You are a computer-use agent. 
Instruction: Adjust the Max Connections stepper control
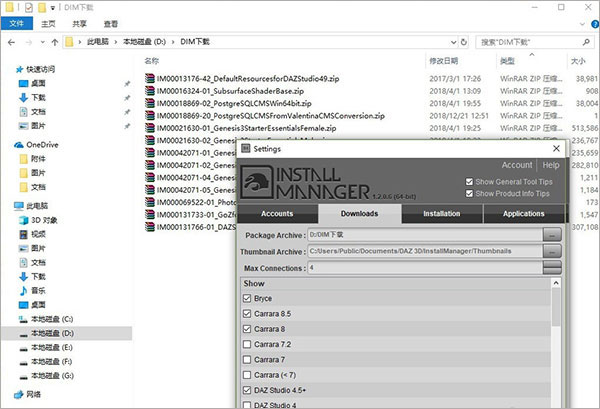[552, 268]
